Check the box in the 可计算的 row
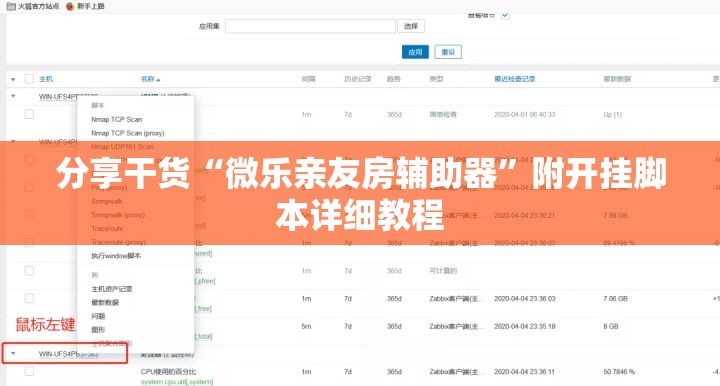The width and height of the screenshot is (720, 386). click(29, 271)
